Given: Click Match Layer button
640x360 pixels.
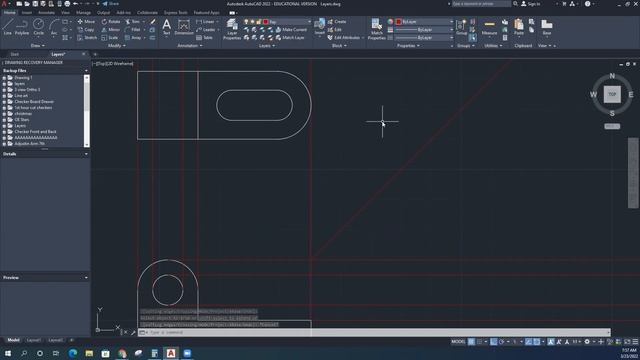Looking at the screenshot, I should coord(290,38).
